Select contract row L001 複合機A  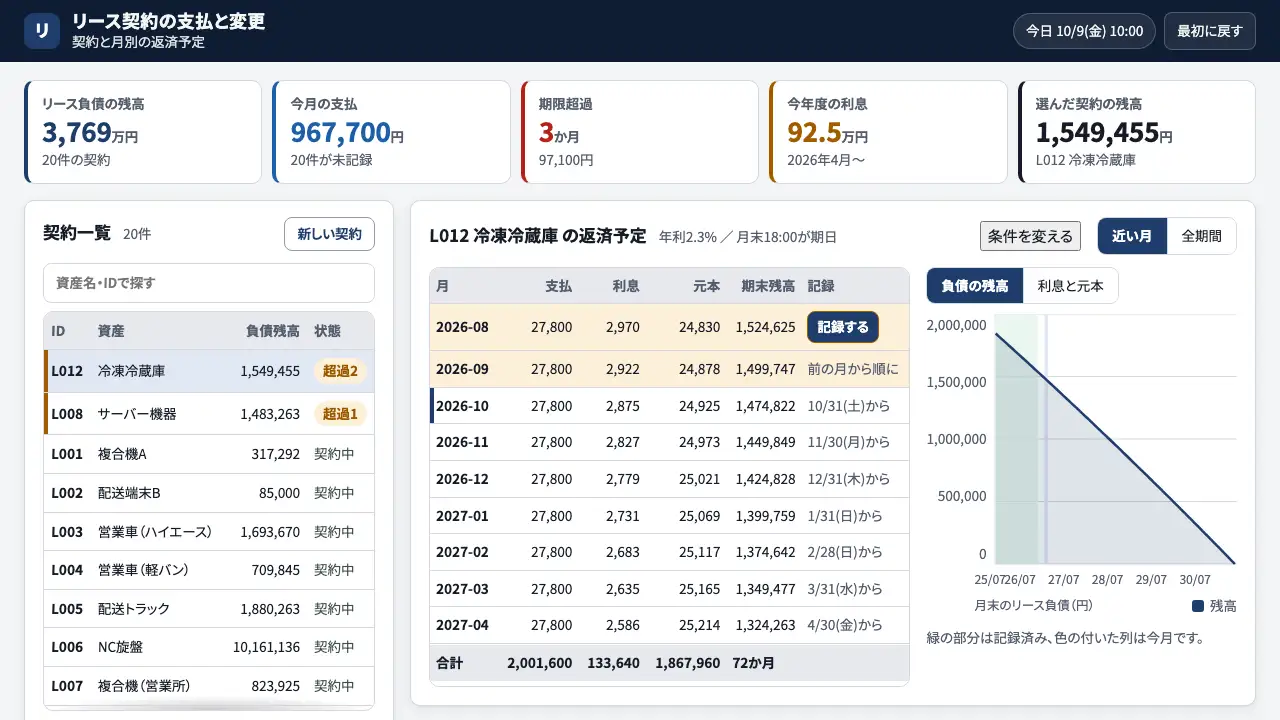tap(209, 454)
